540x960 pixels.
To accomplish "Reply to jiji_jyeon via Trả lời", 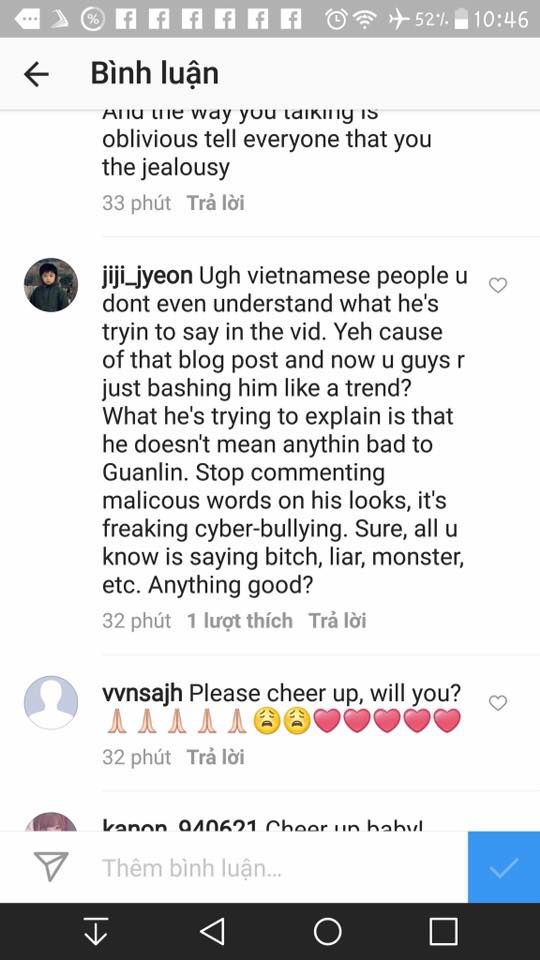I will click(x=337, y=621).
